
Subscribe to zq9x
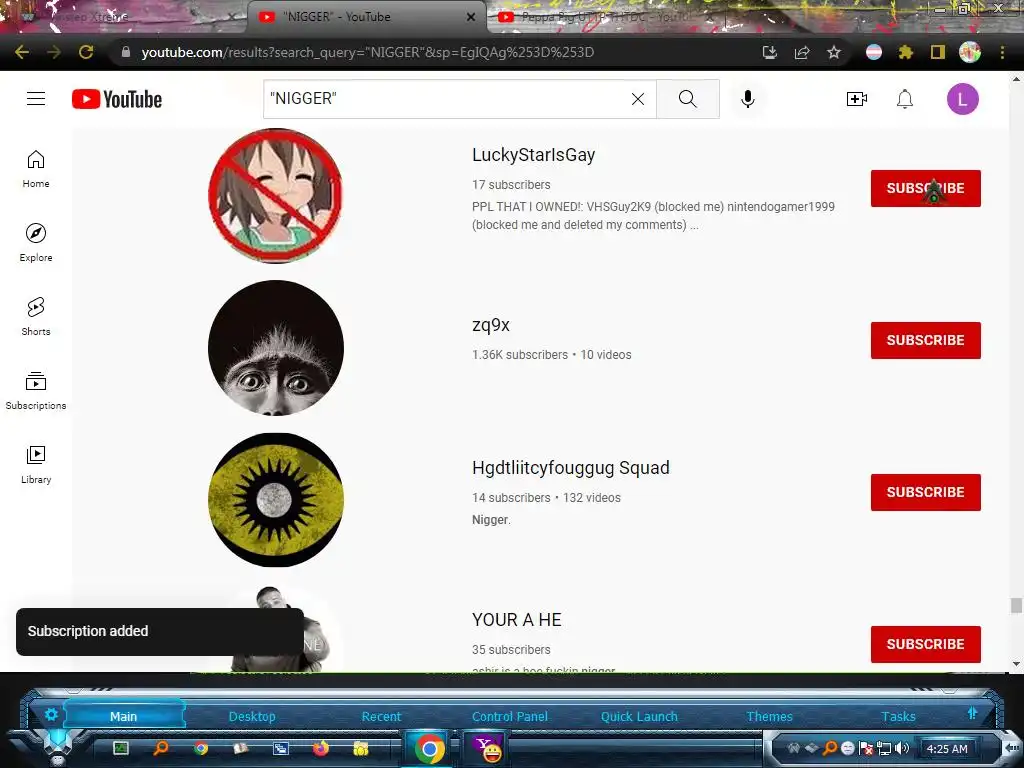tap(925, 340)
